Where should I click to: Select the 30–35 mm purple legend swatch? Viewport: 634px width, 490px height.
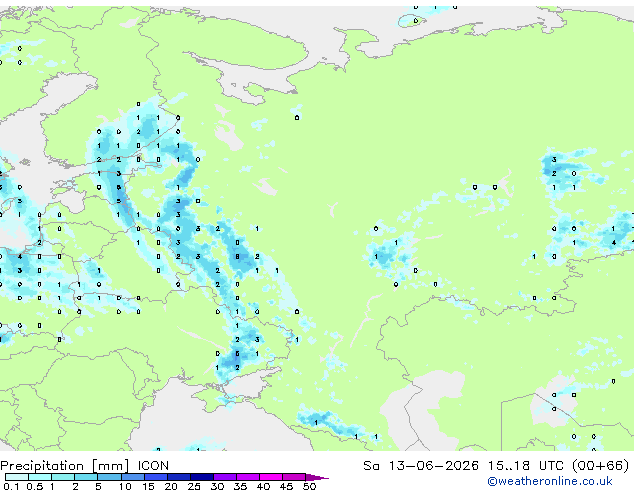[x=224, y=477]
